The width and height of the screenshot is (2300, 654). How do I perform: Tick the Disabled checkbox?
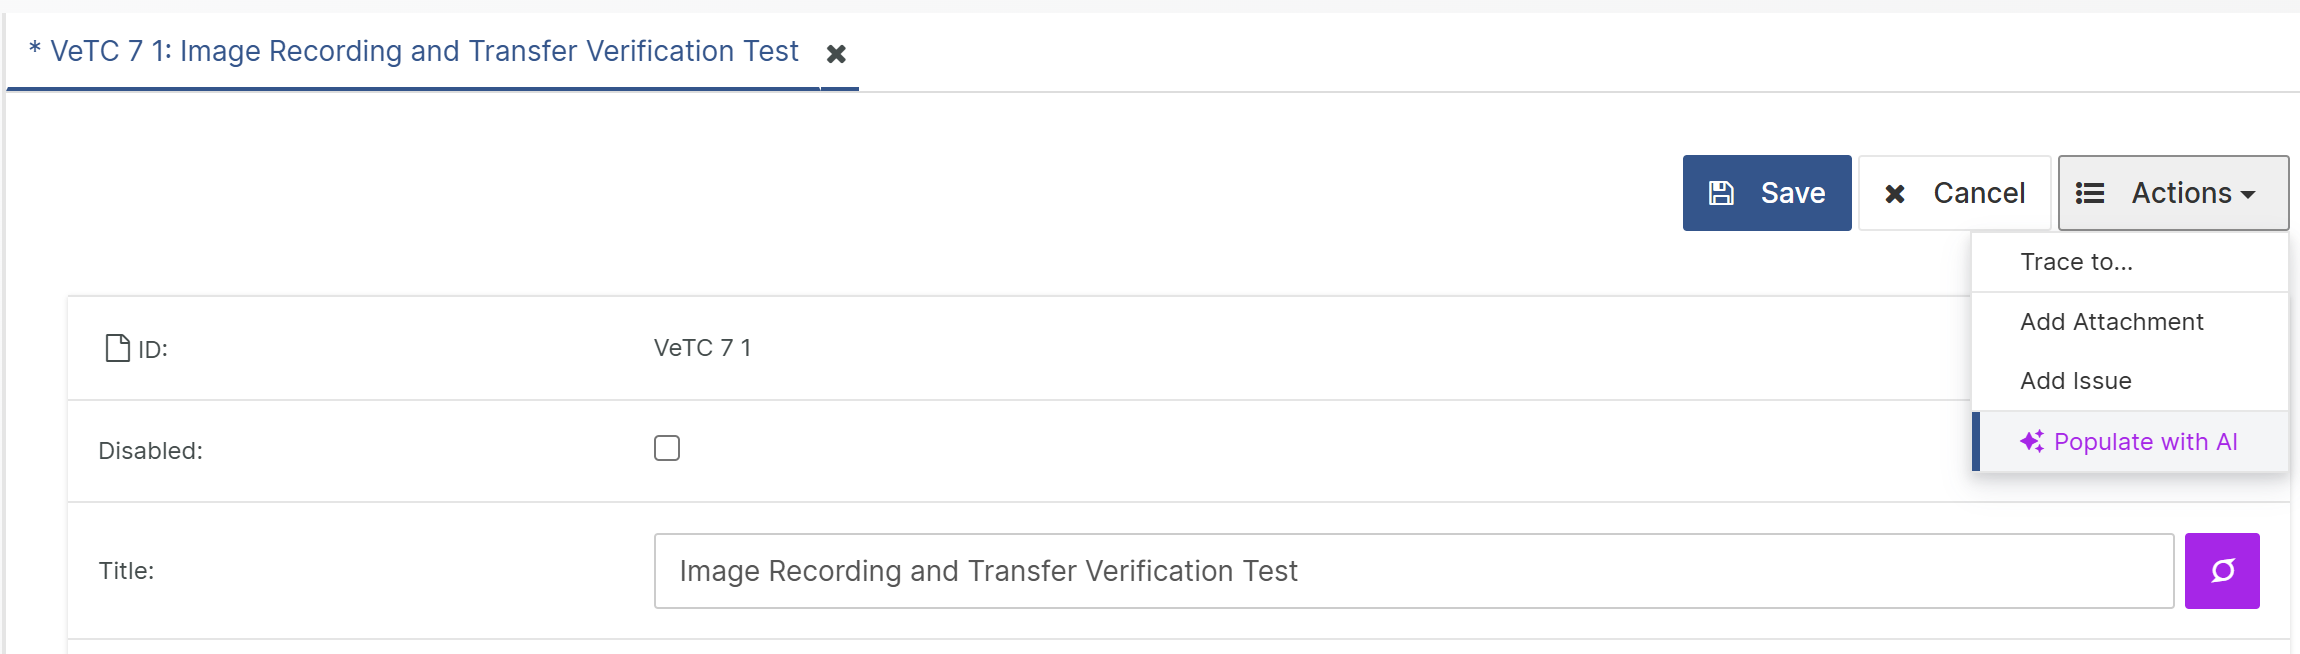pos(667,448)
